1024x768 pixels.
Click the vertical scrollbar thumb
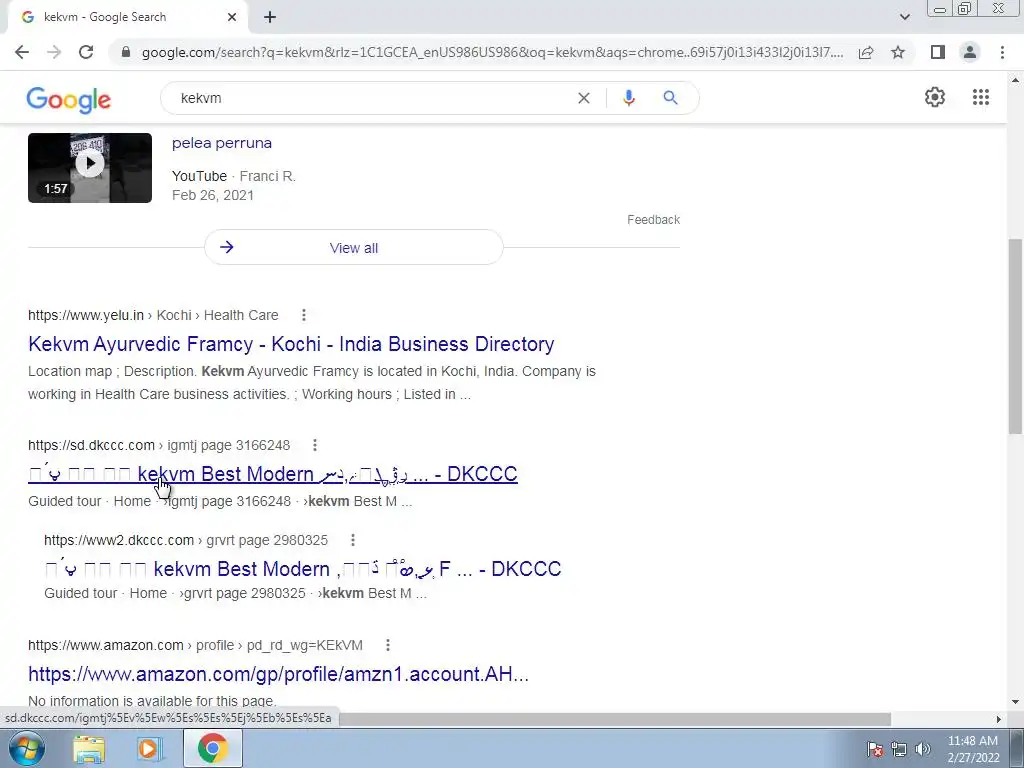[x=1016, y=336]
